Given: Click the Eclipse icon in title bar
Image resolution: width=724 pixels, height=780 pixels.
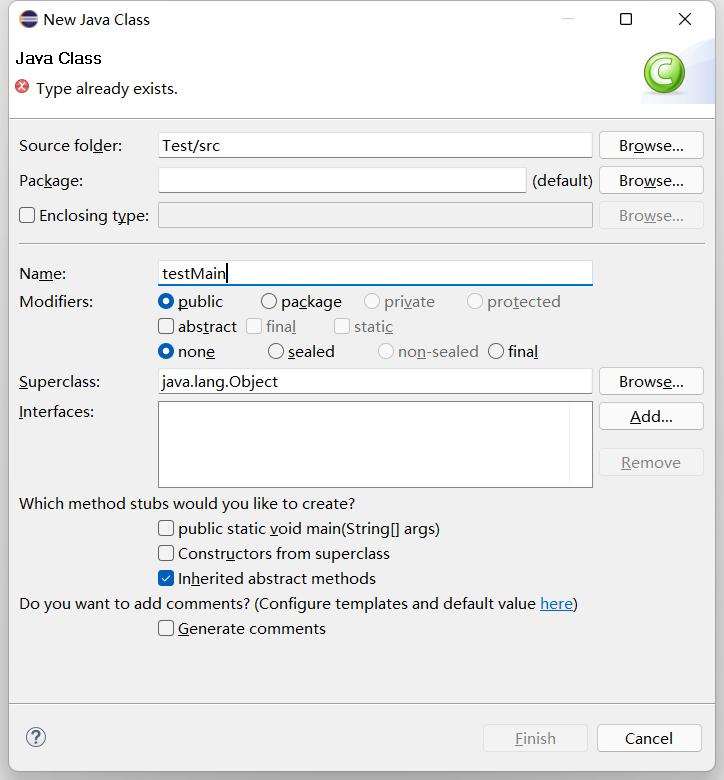Looking at the screenshot, I should [x=28, y=19].
